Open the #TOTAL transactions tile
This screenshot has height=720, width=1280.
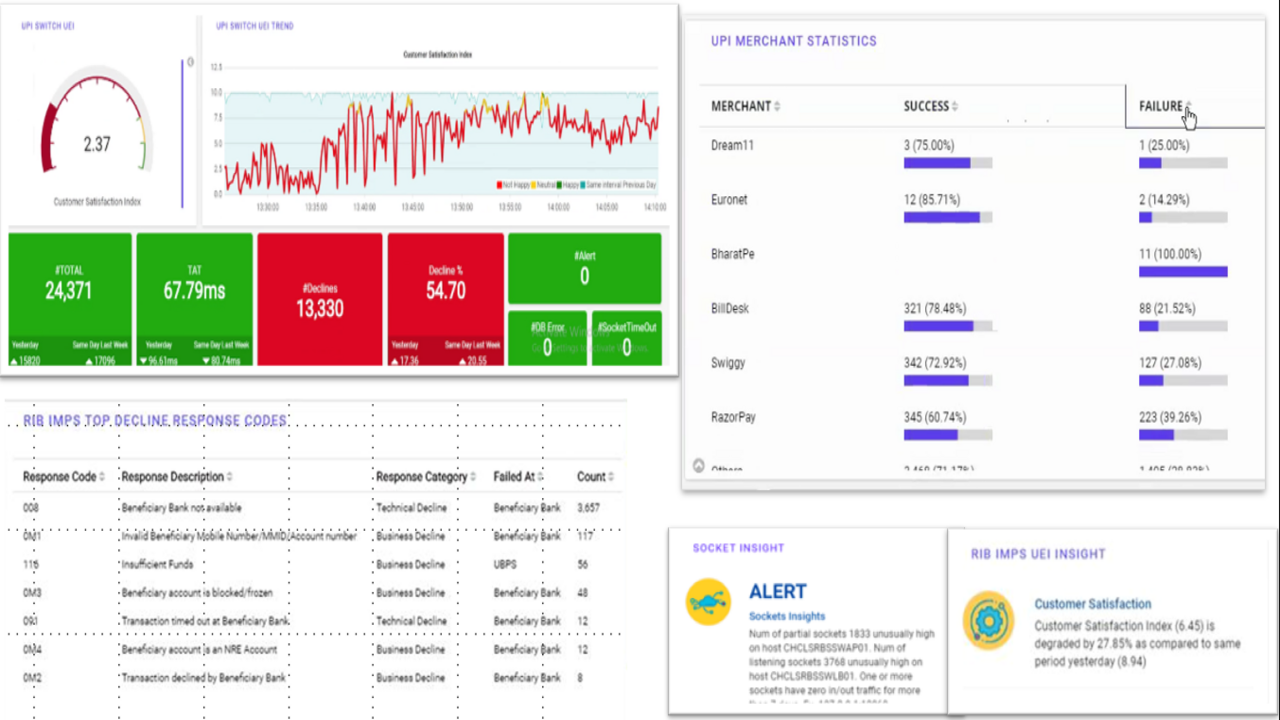[69, 285]
